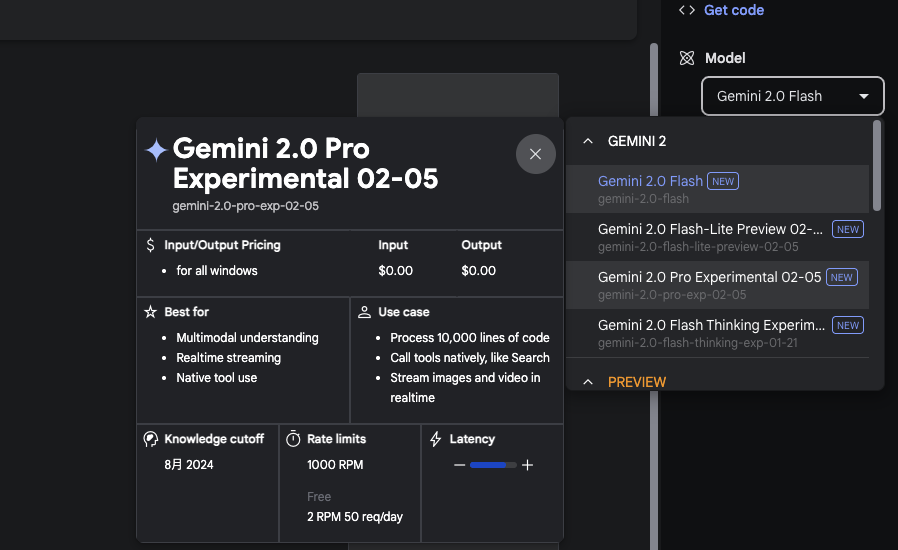
Task: Click the gemini-2.0-pro-exp-02-05 model ID text
Action: (246, 206)
